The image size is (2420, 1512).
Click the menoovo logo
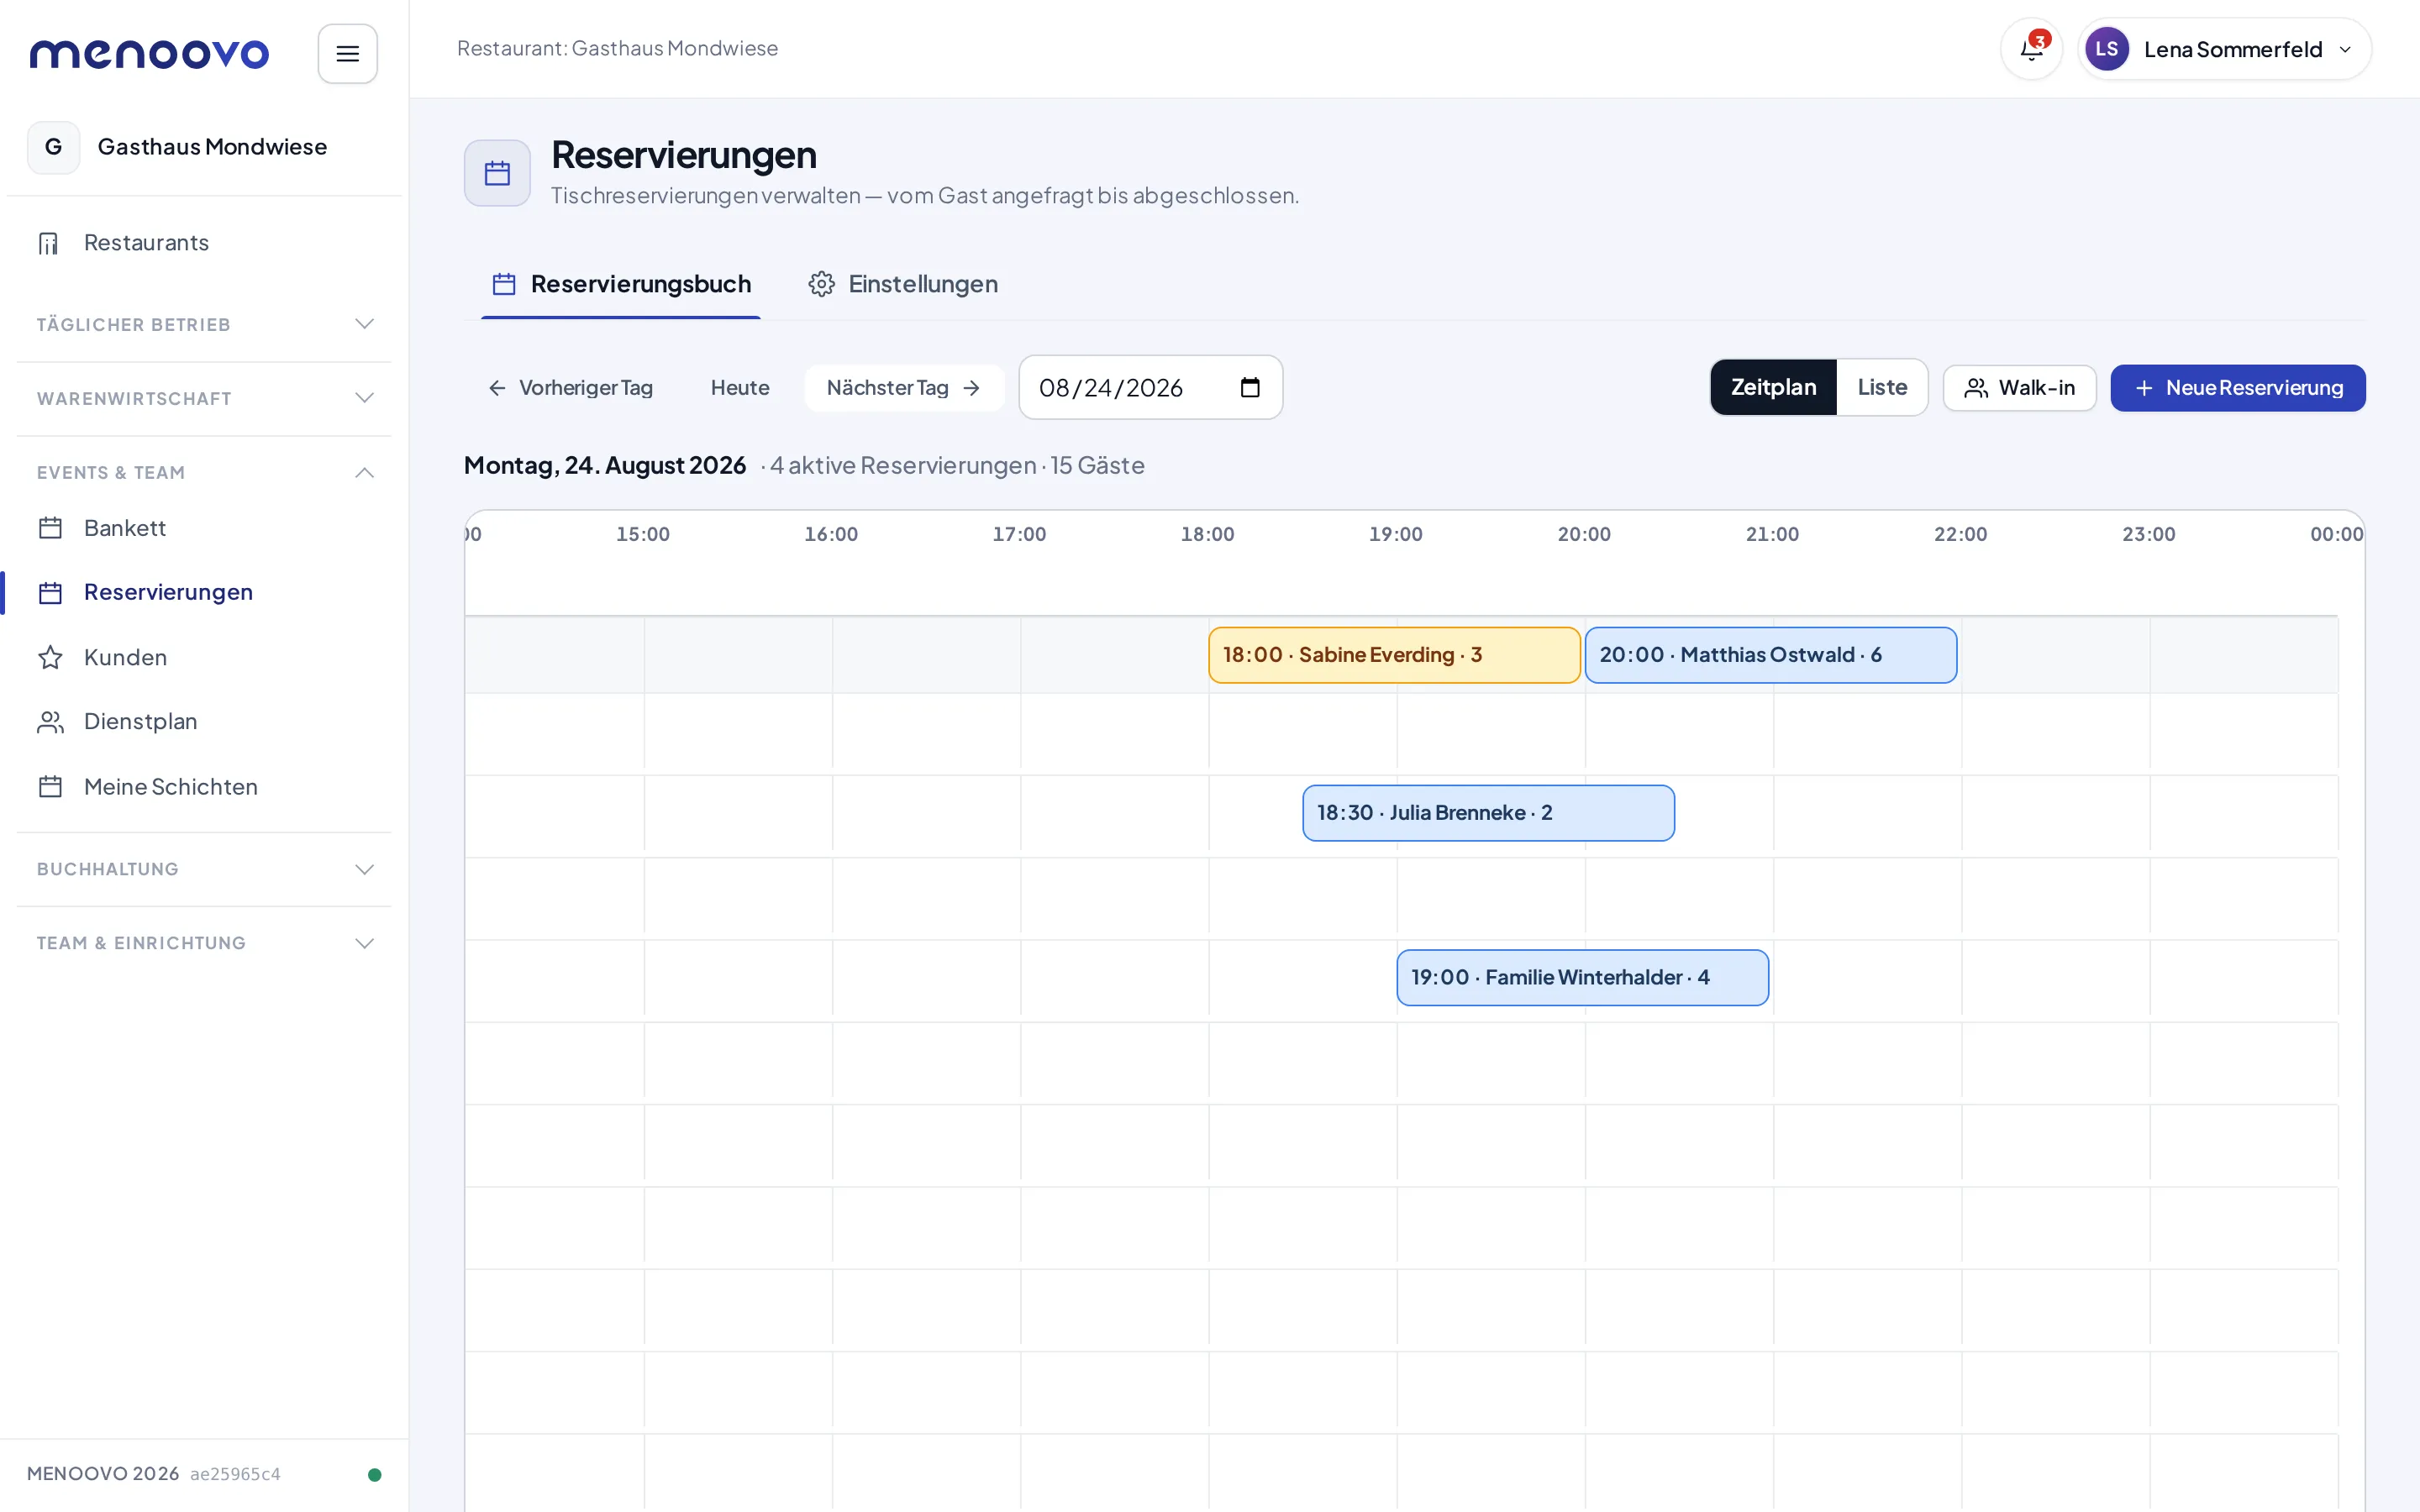tap(149, 53)
